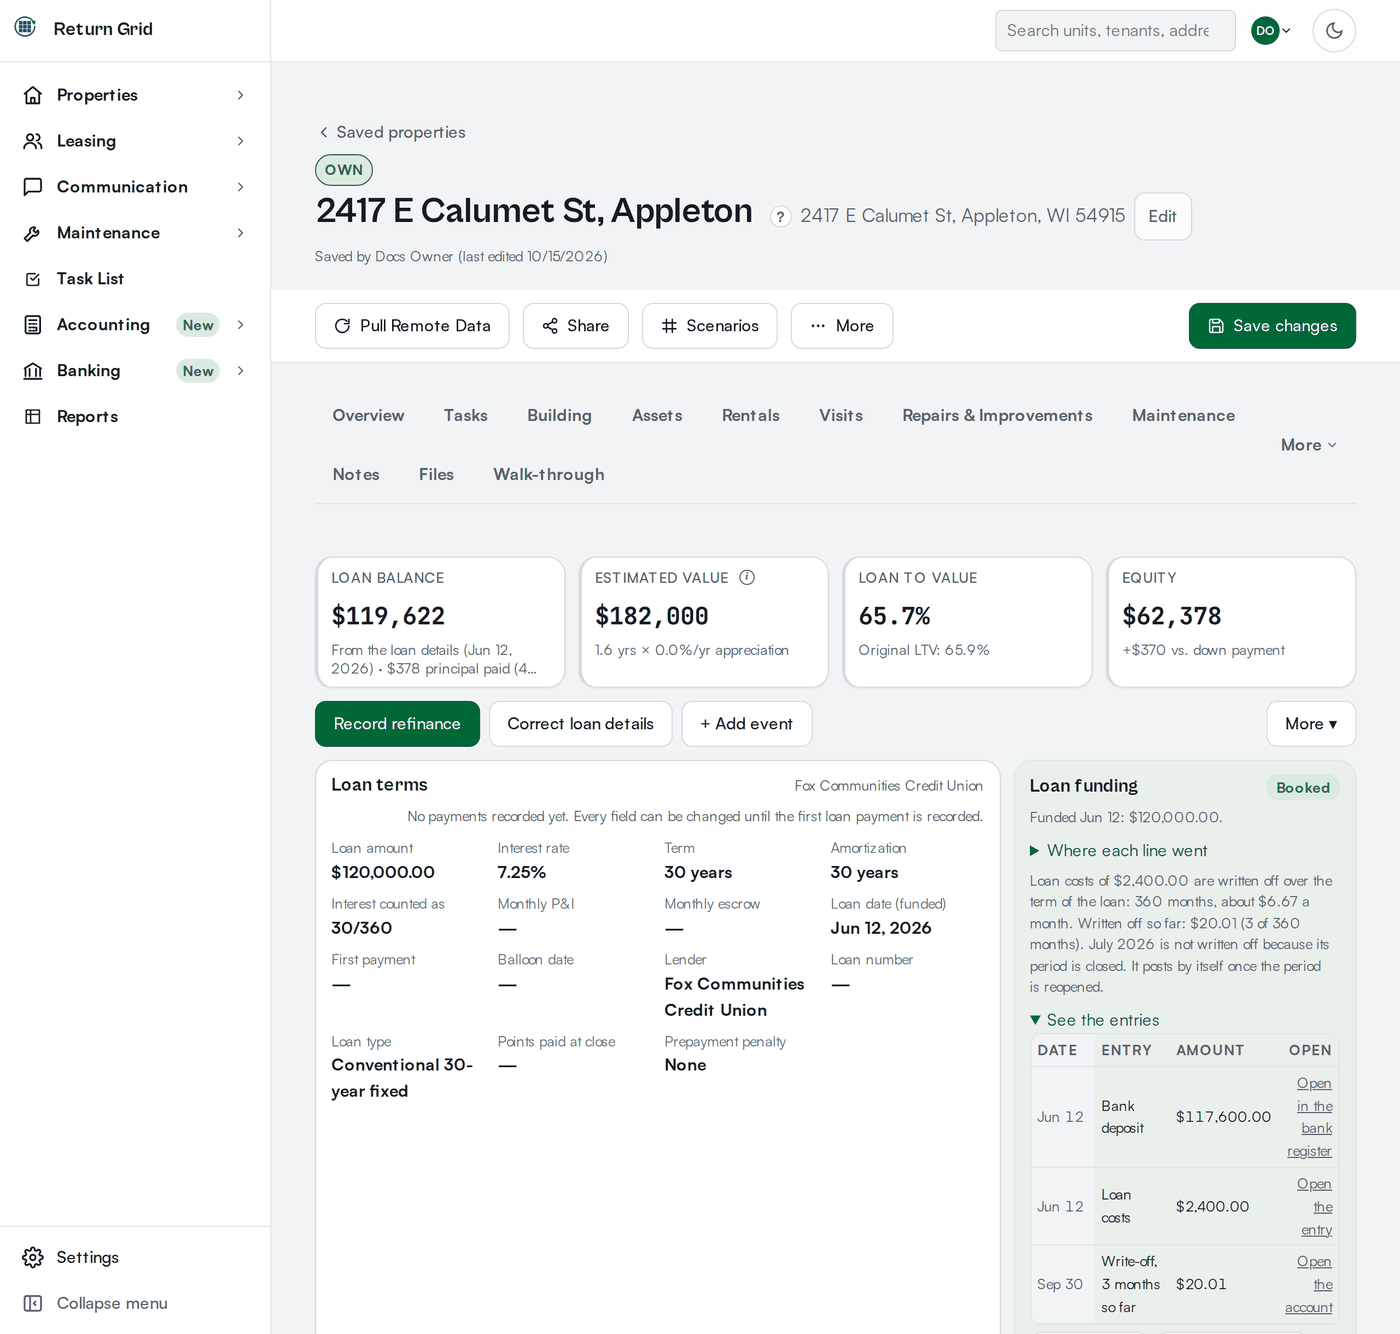This screenshot has height=1334, width=1400.
Task: Open the Write-off account link
Action: coord(1309,1285)
